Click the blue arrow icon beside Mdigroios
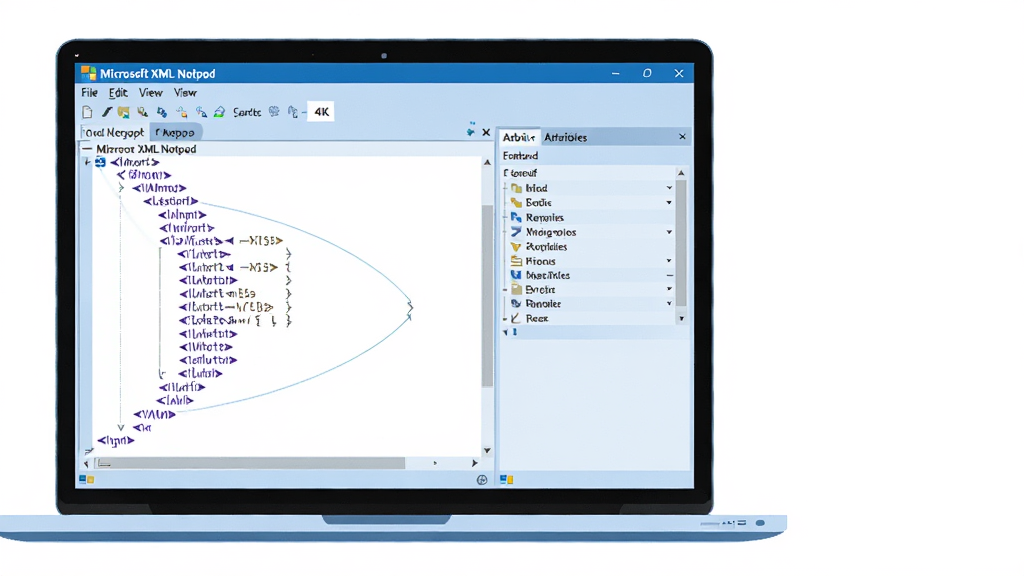Image resolution: width=1024 pixels, height=576 pixels. point(517,232)
